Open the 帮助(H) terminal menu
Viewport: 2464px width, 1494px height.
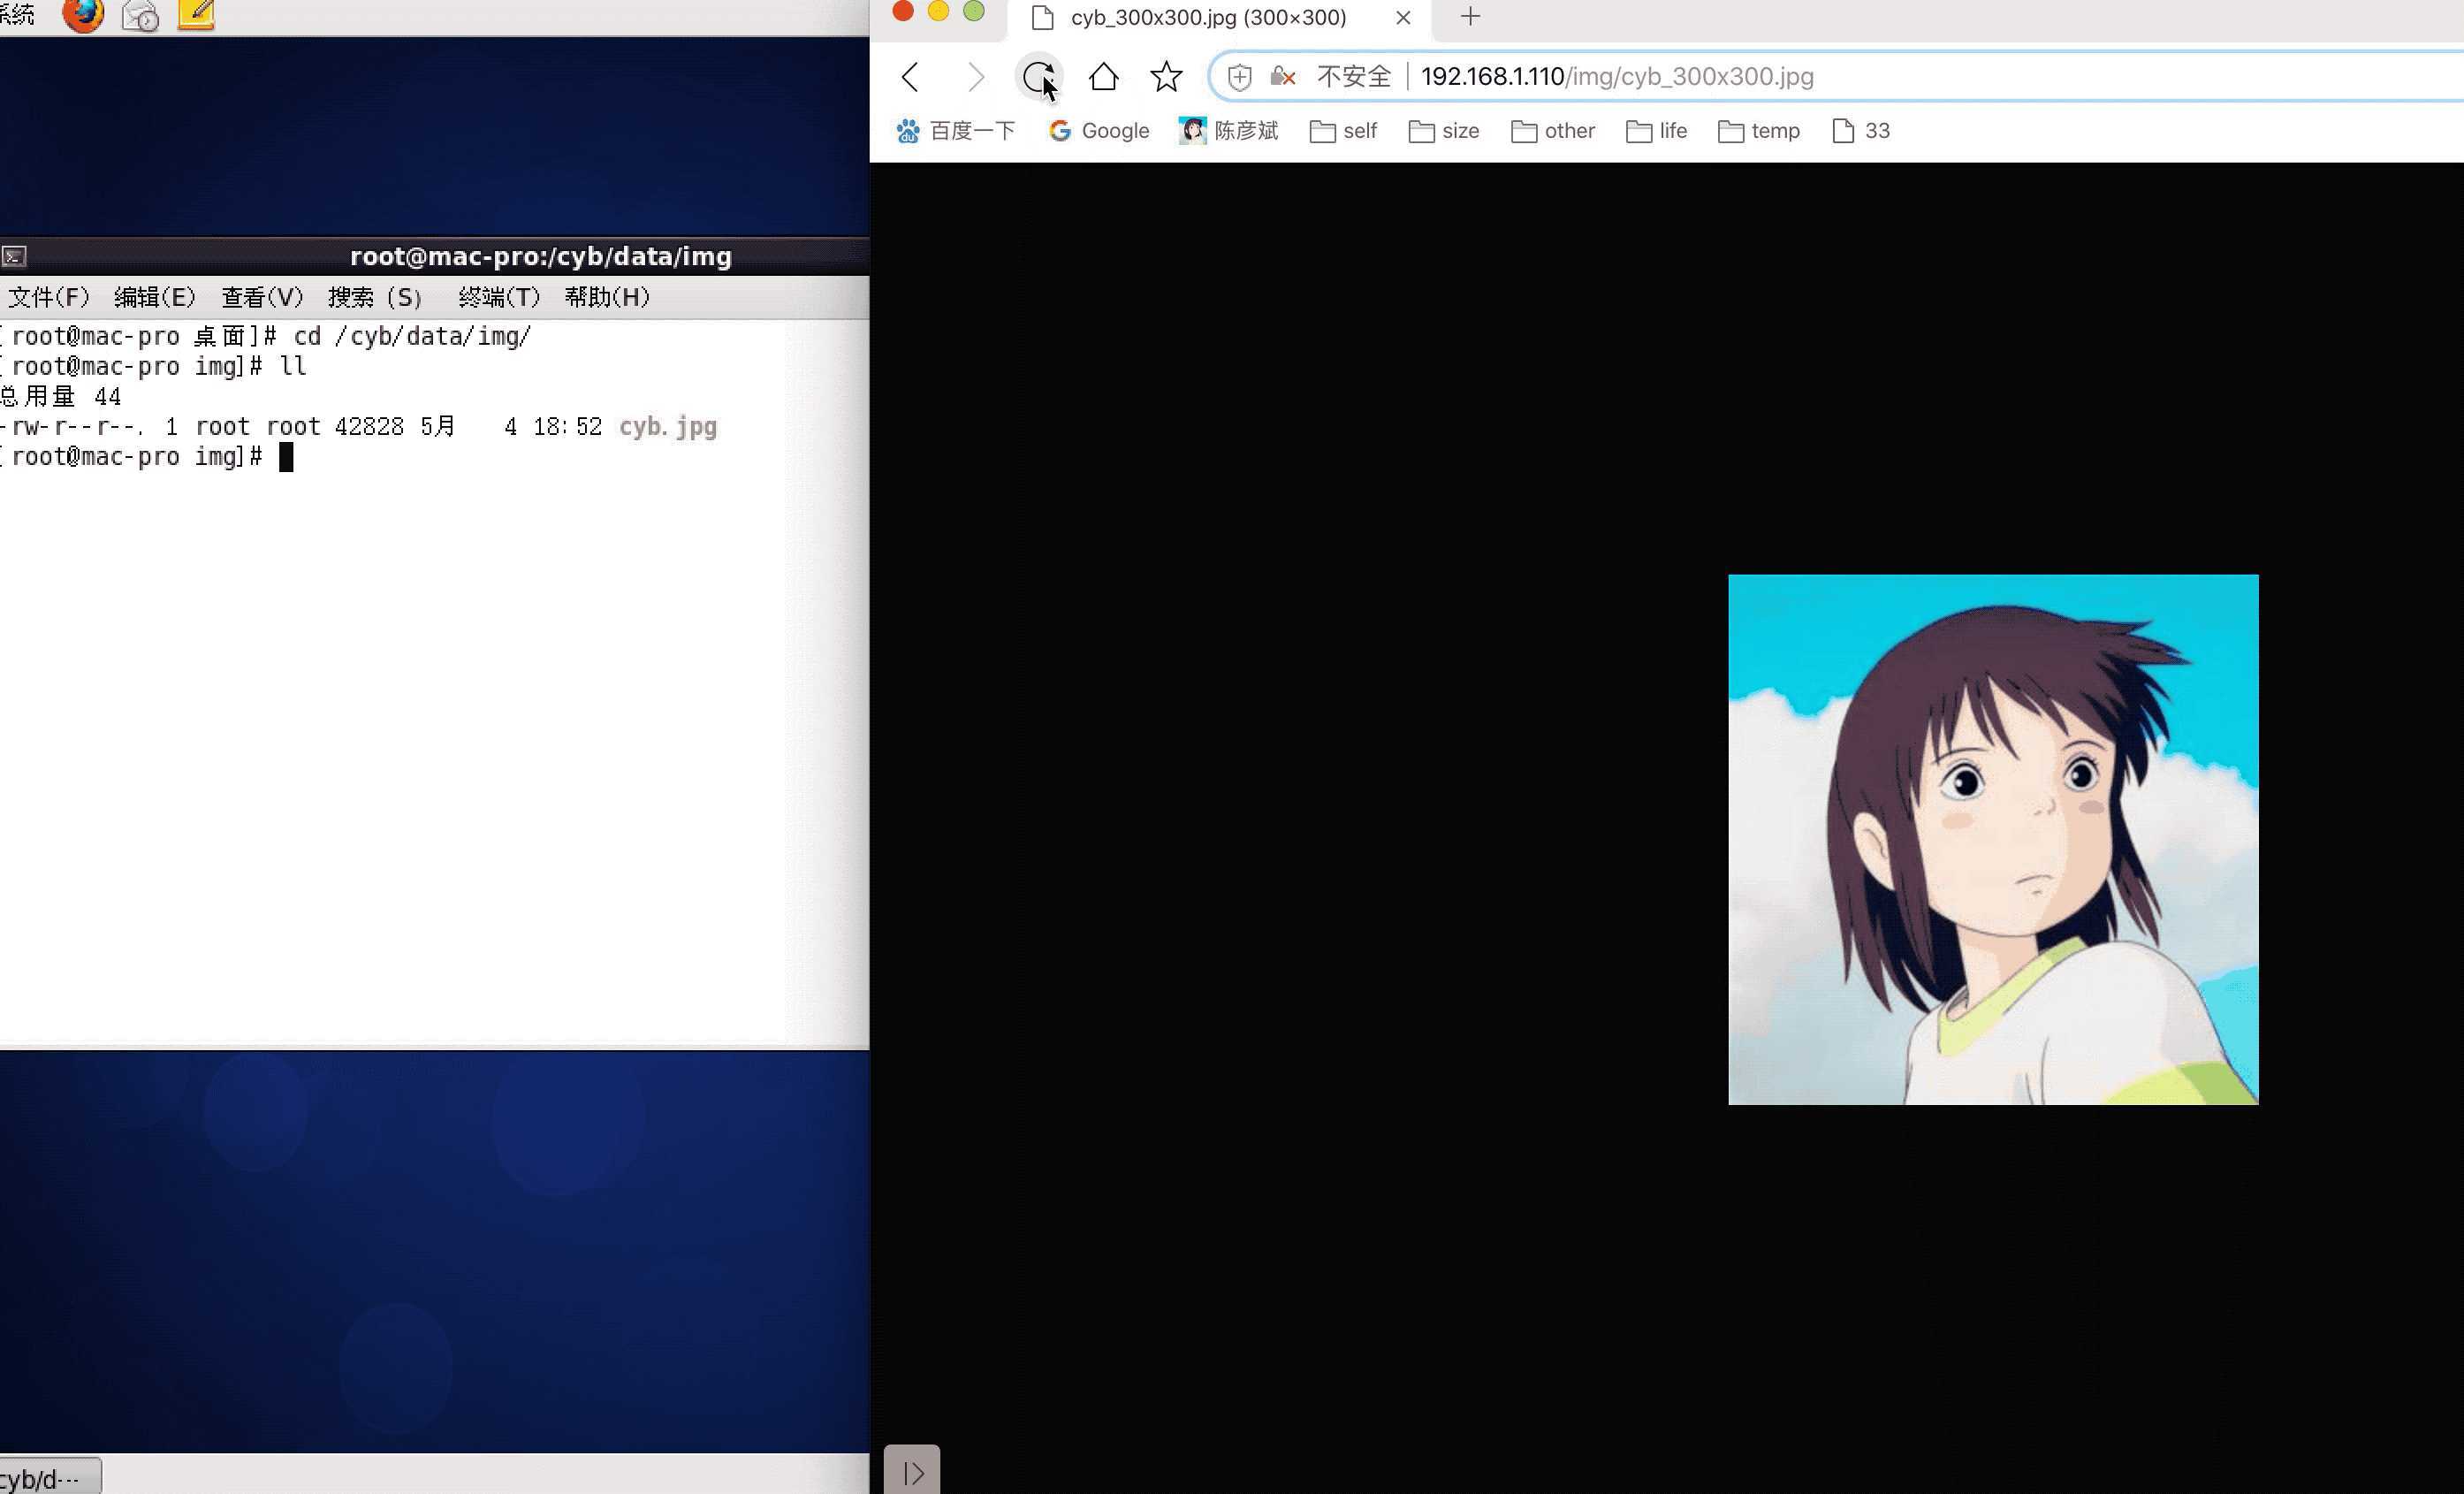click(607, 297)
